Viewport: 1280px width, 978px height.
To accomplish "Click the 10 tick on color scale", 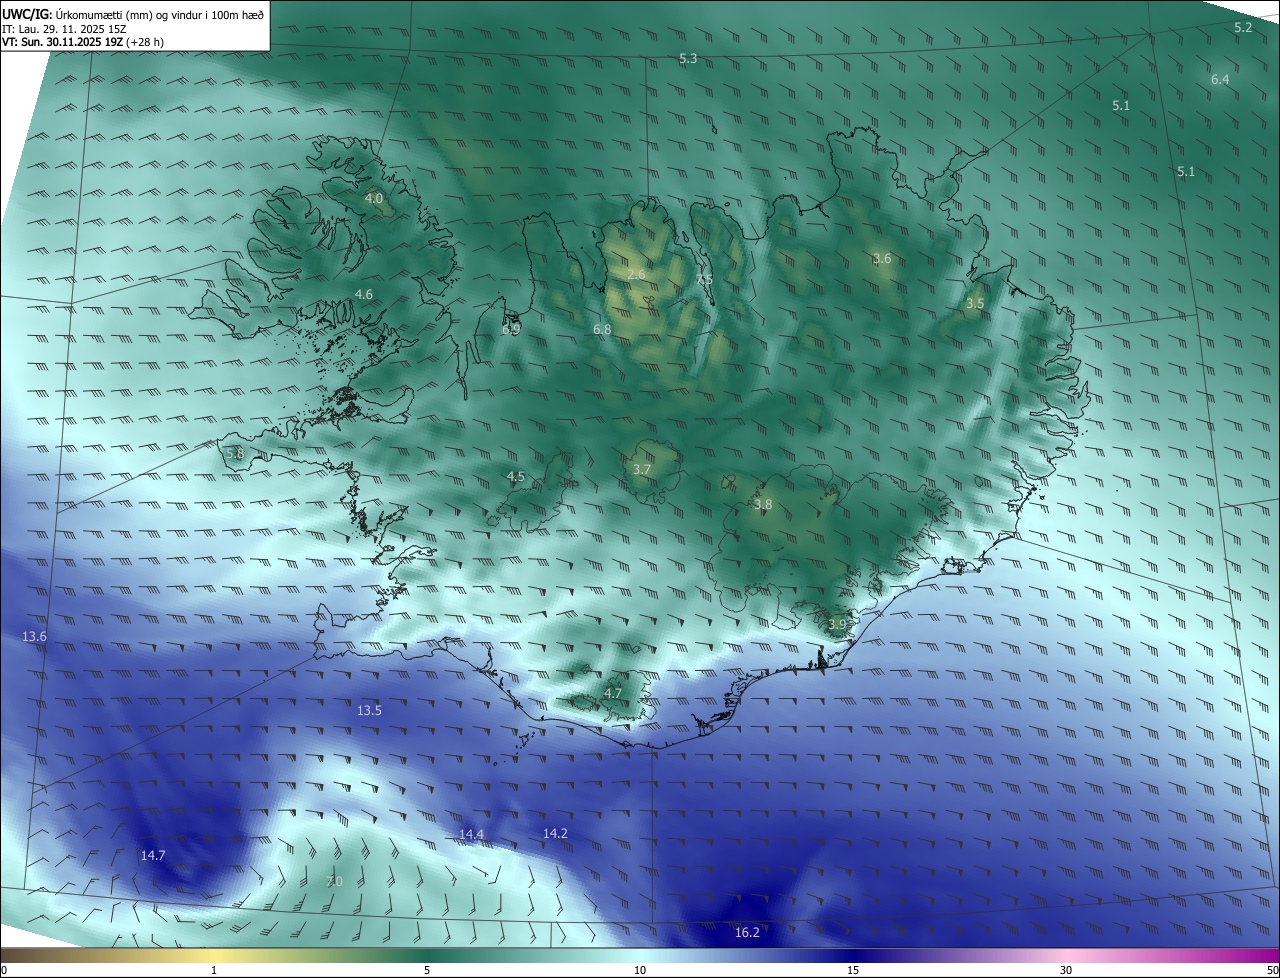I will [640, 970].
